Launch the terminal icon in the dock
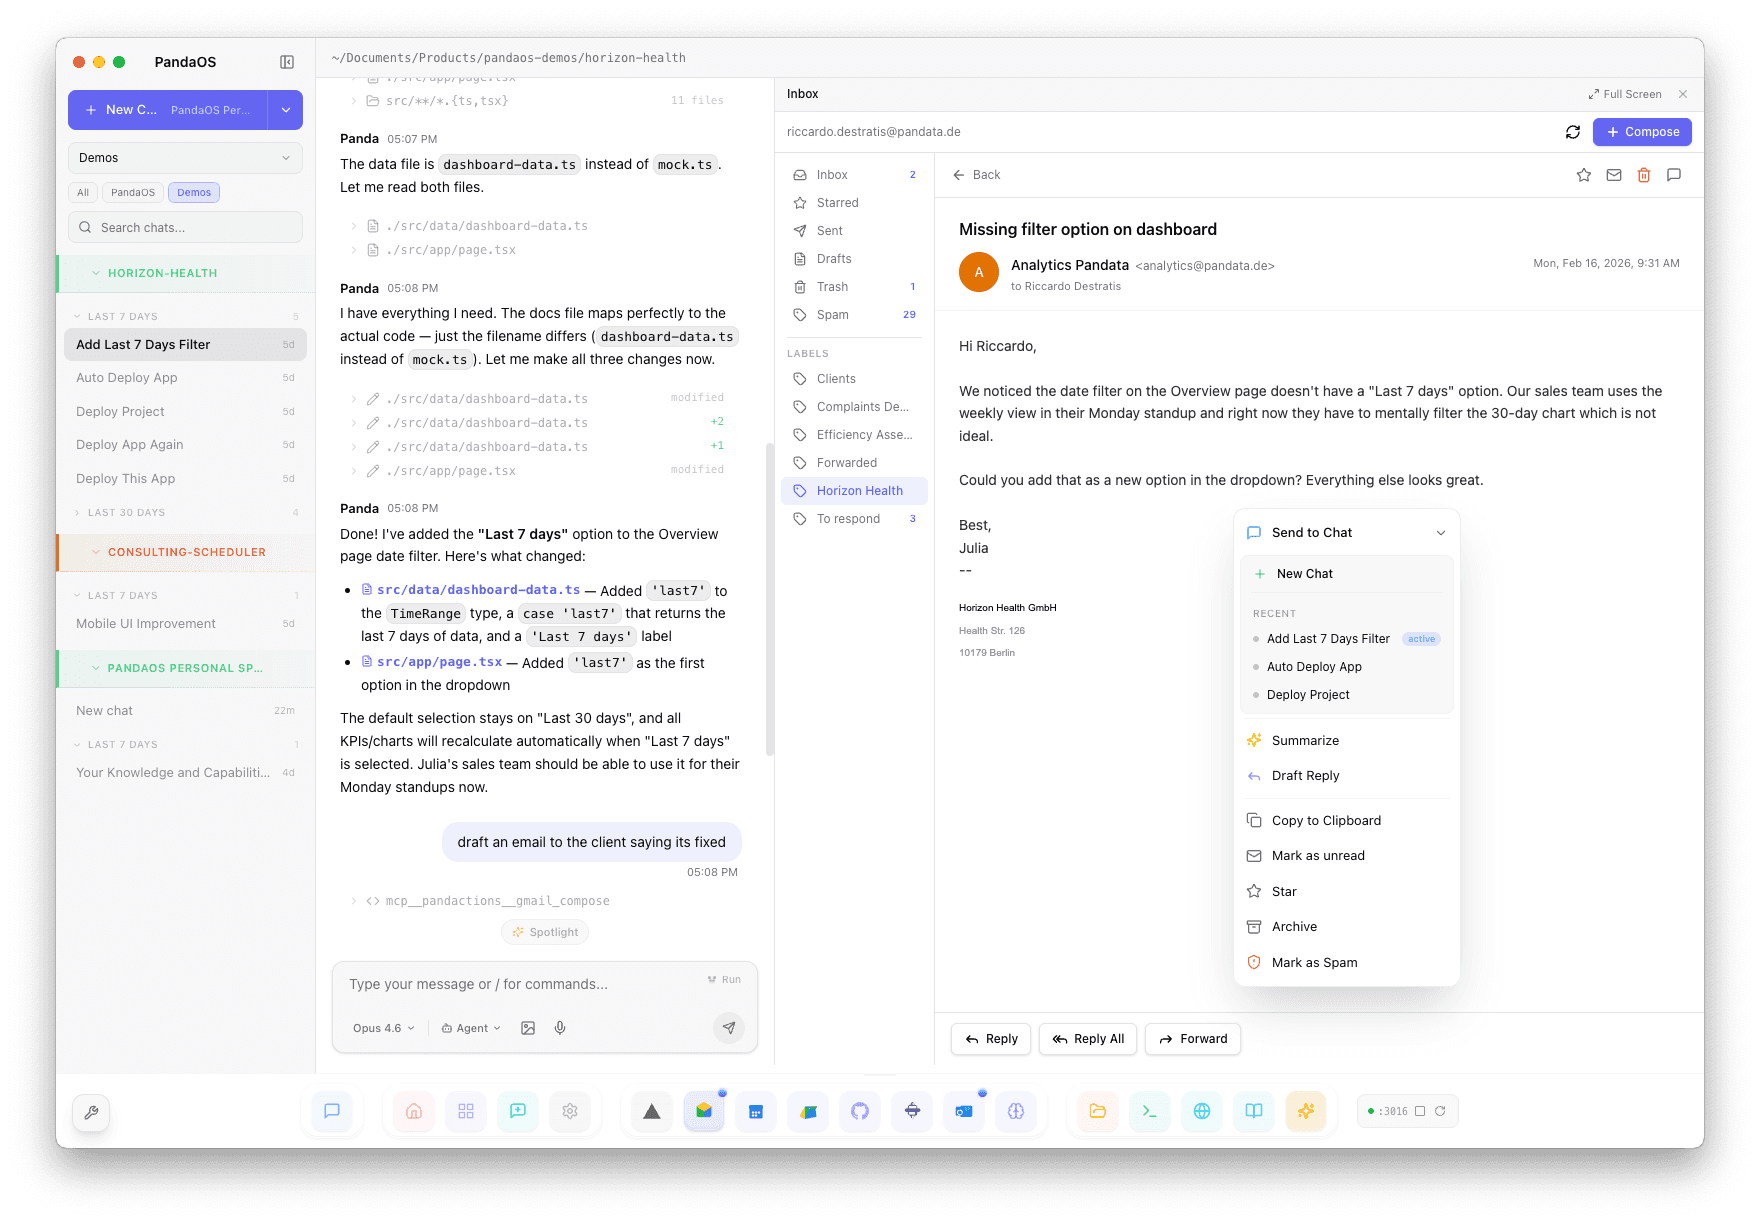This screenshot has width=1760, height=1222. (1149, 1110)
